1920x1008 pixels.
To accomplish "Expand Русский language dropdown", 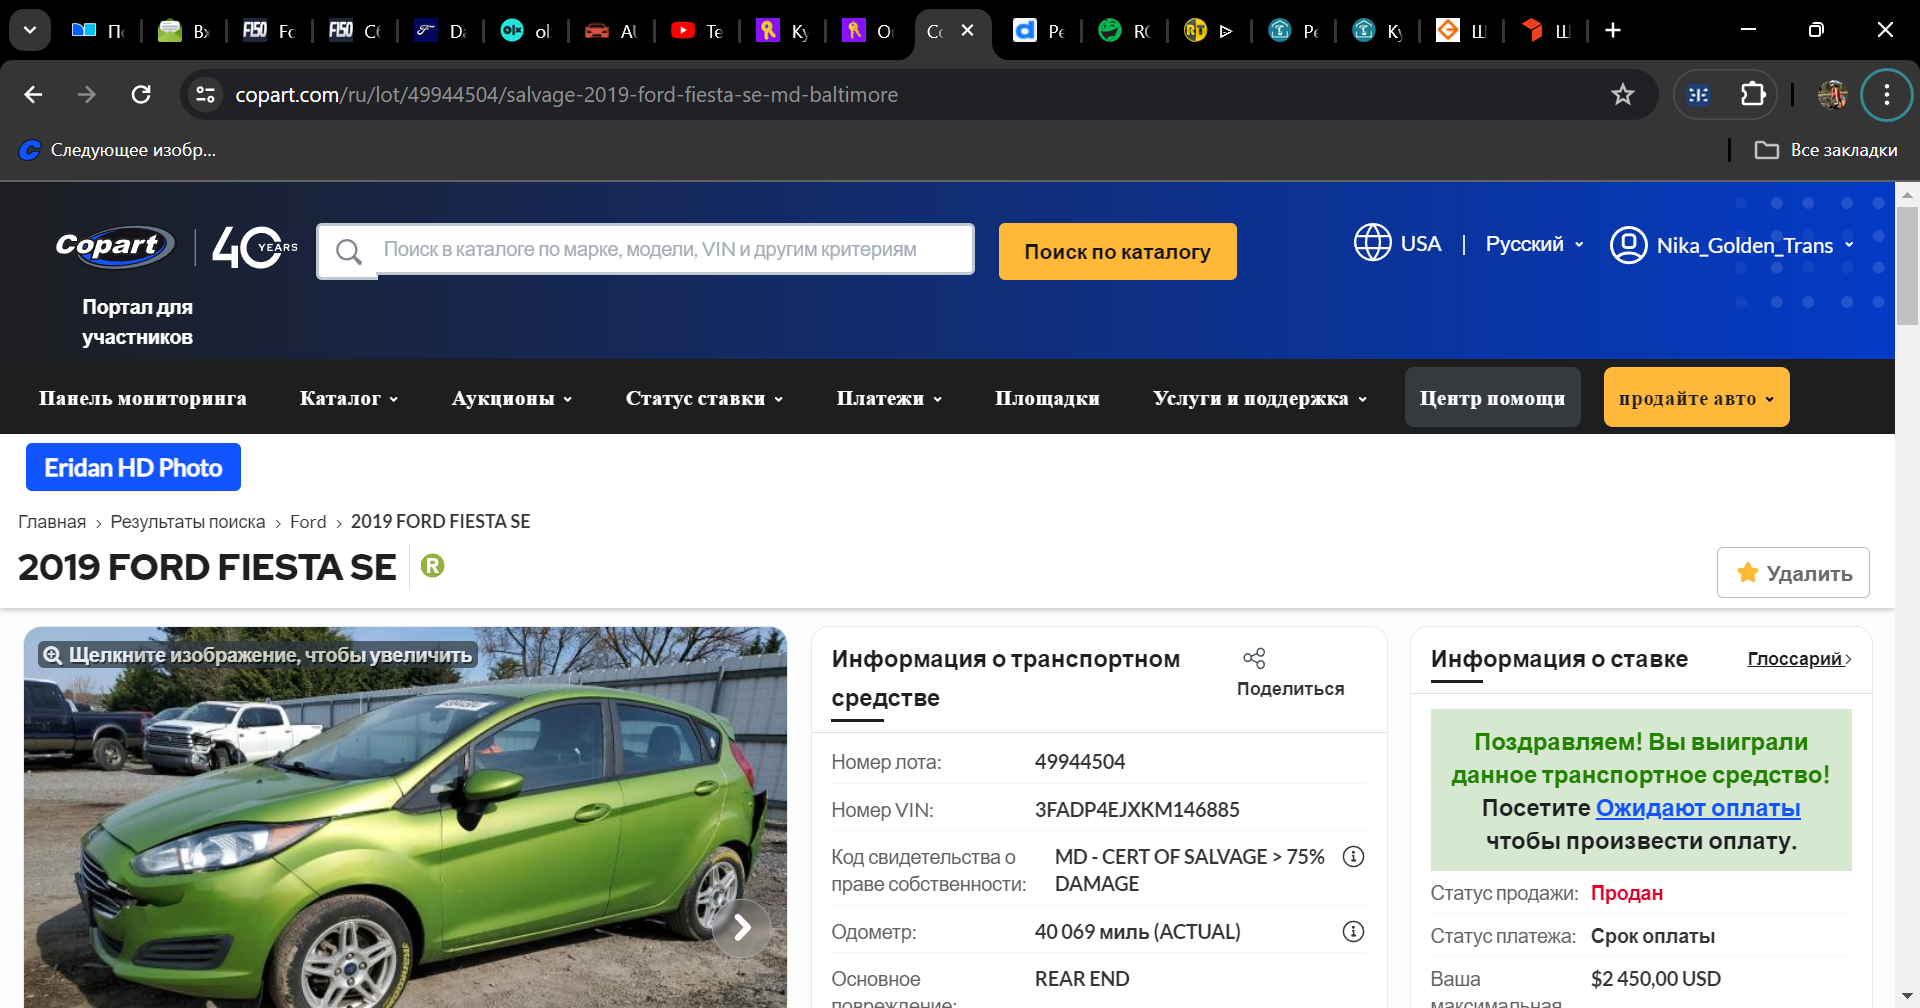I will pos(1534,244).
